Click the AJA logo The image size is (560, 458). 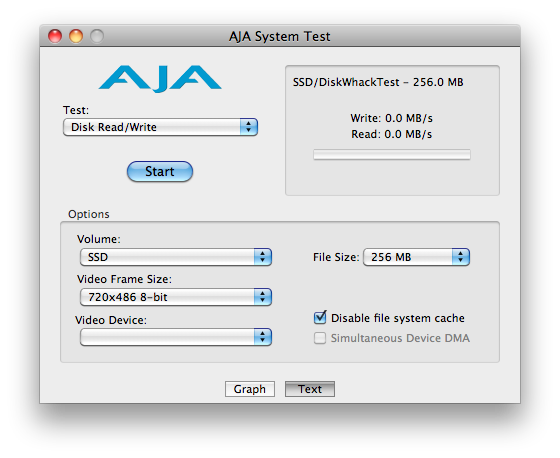point(160,79)
